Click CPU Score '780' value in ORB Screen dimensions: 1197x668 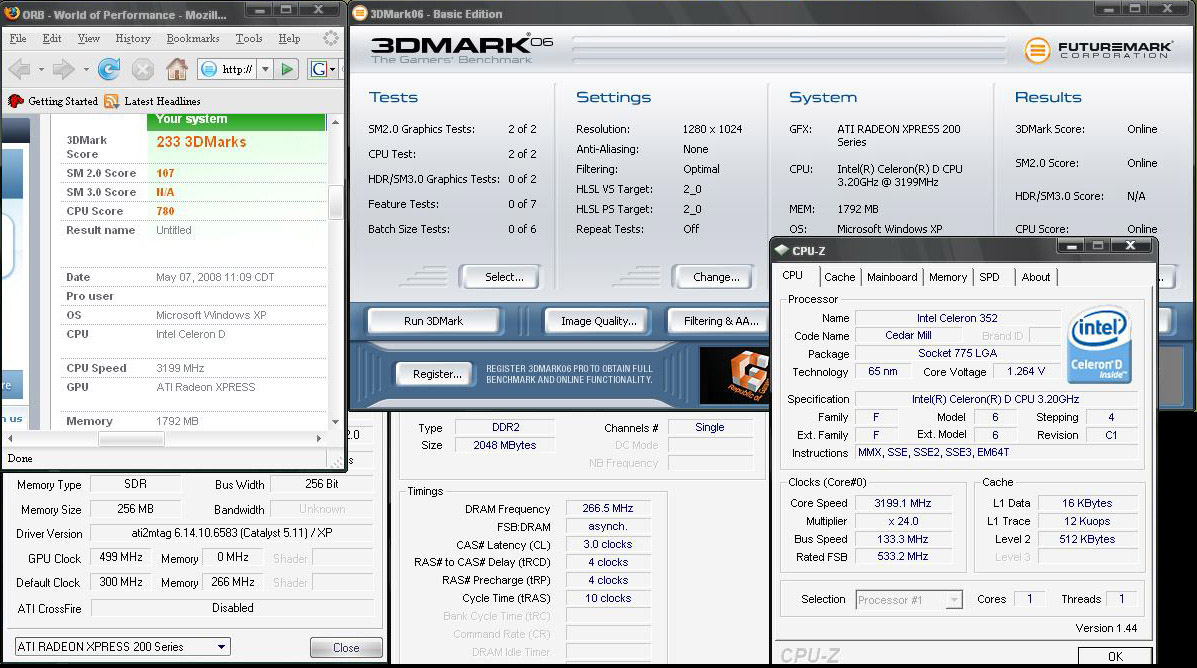[x=166, y=211]
